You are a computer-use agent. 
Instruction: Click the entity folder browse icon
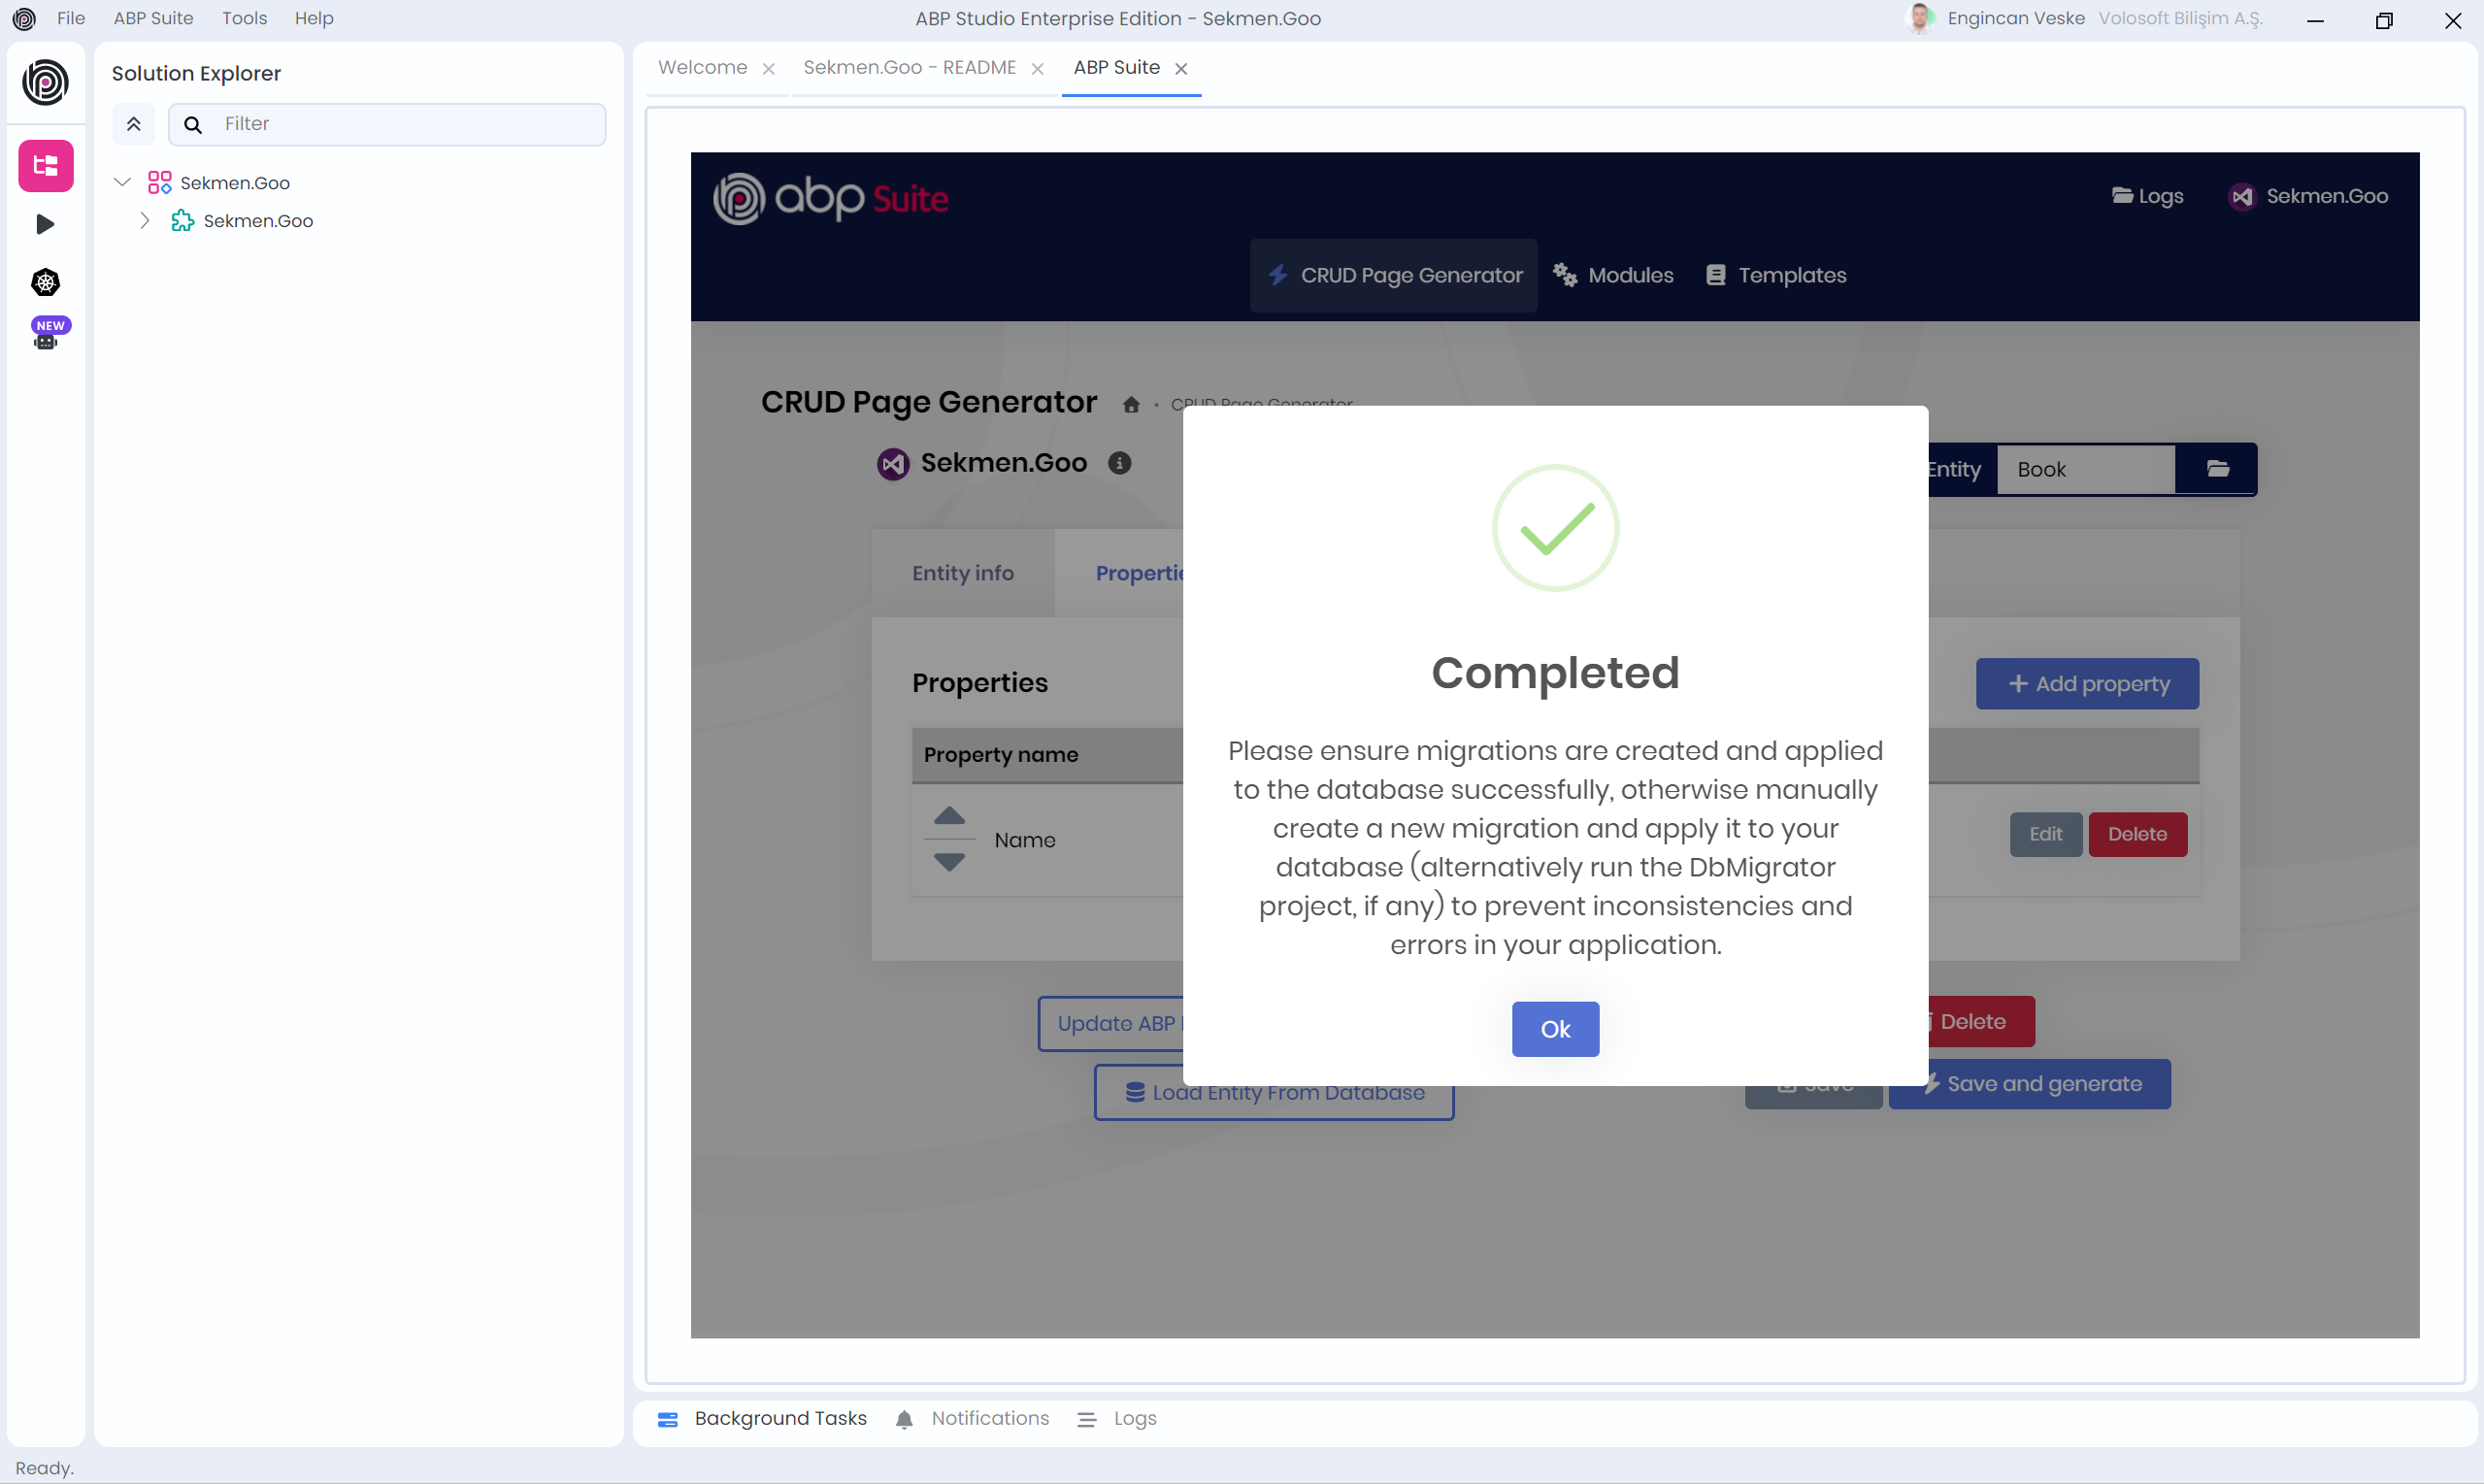tap(2217, 469)
